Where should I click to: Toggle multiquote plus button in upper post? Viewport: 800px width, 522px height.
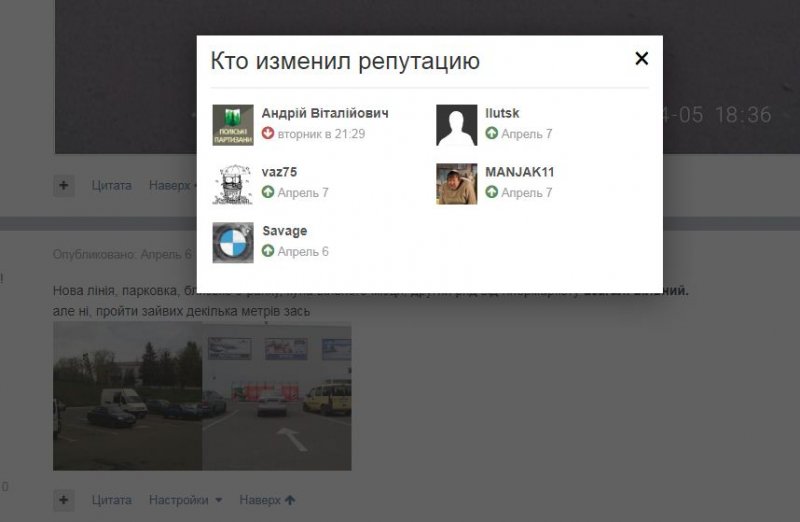[64, 185]
